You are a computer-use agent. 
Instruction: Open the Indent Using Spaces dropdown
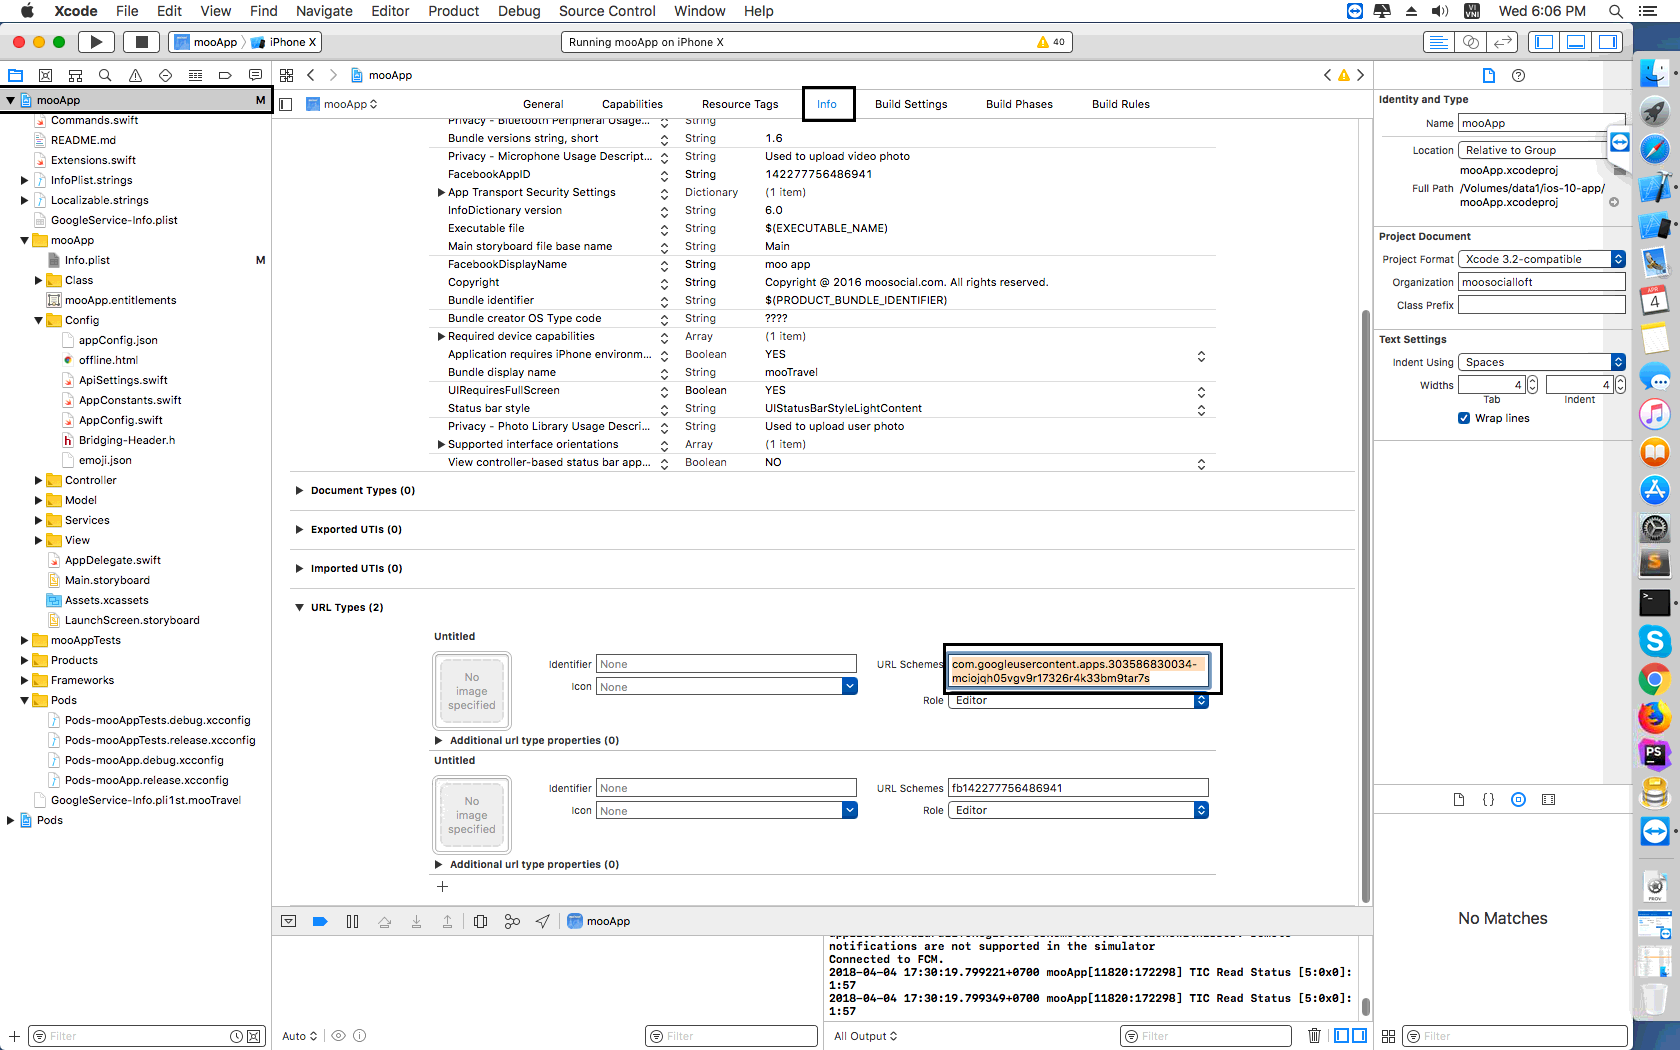pos(1541,362)
